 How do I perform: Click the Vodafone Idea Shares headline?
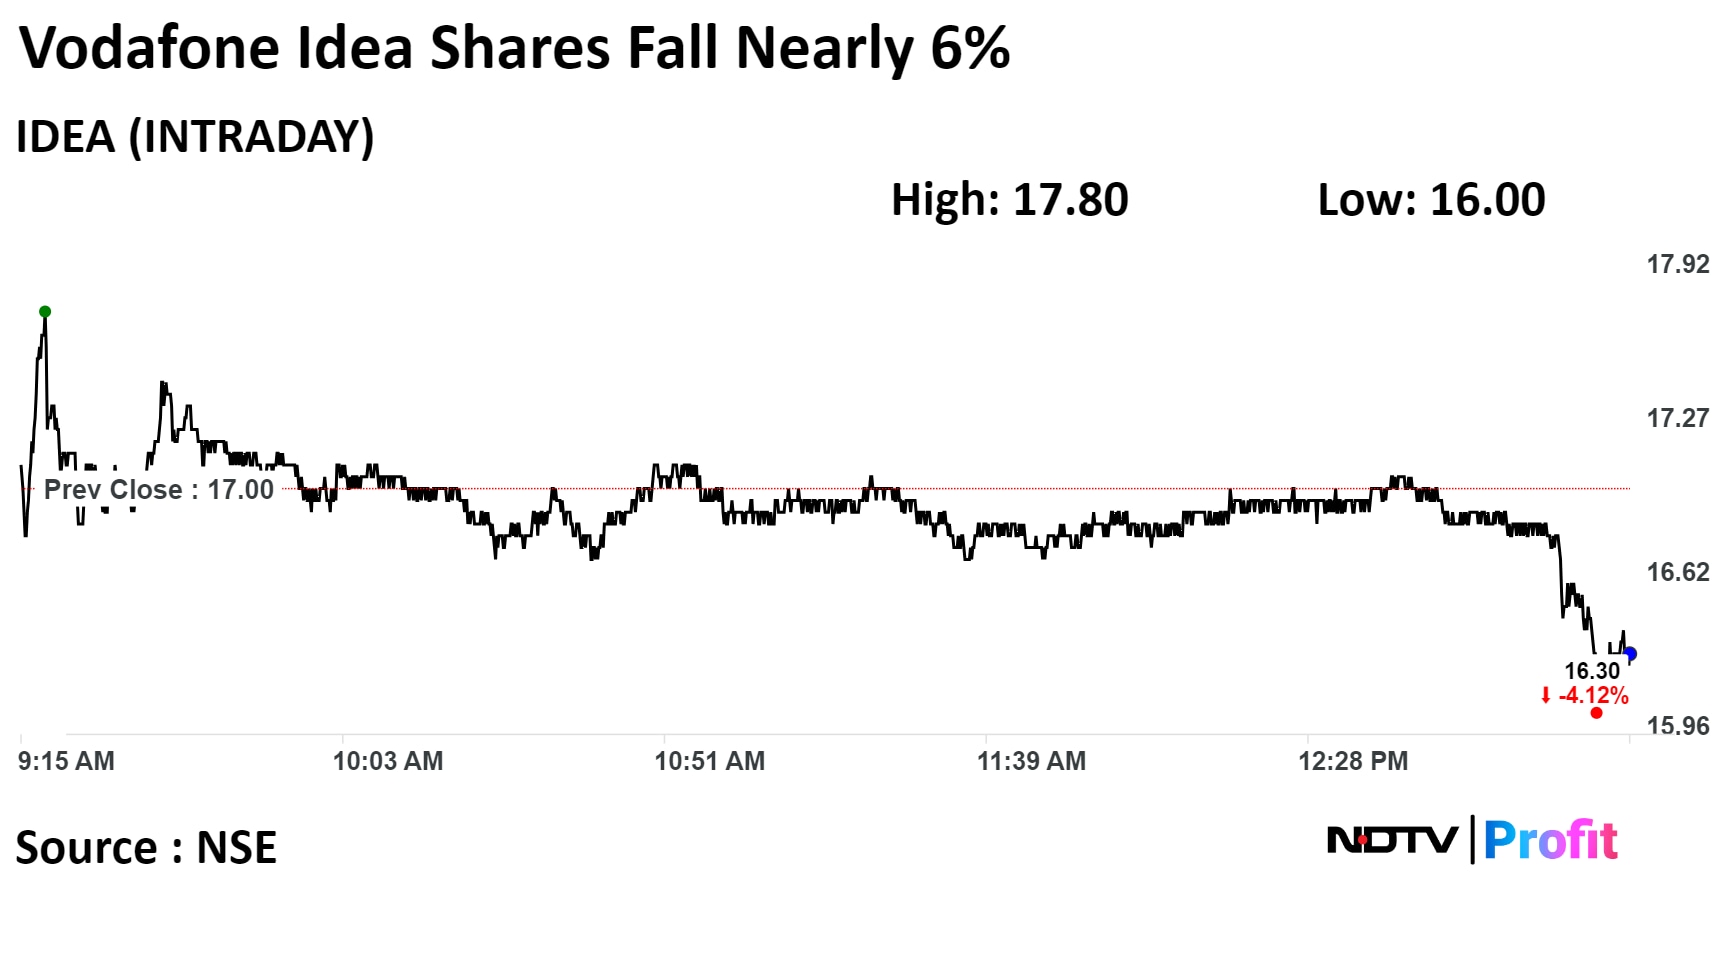click(515, 48)
